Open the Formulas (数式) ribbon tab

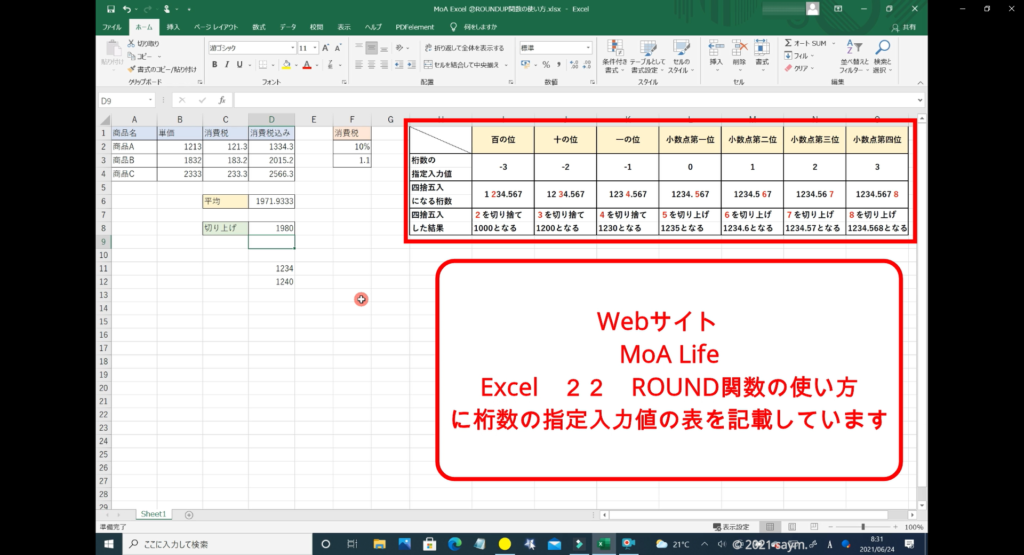pyautogui.click(x=259, y=27)
